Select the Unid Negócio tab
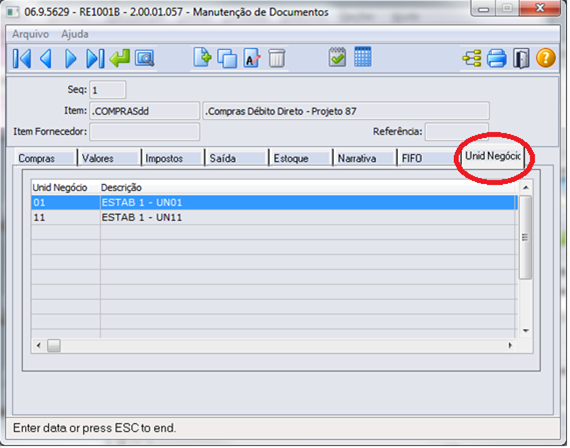This screenshot has width=570, height=448. (x=493, y=156)
